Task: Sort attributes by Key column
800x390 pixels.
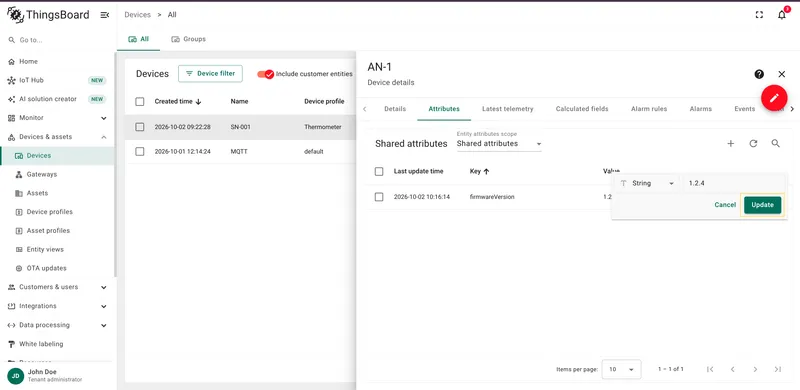Action: pos(480,172)
